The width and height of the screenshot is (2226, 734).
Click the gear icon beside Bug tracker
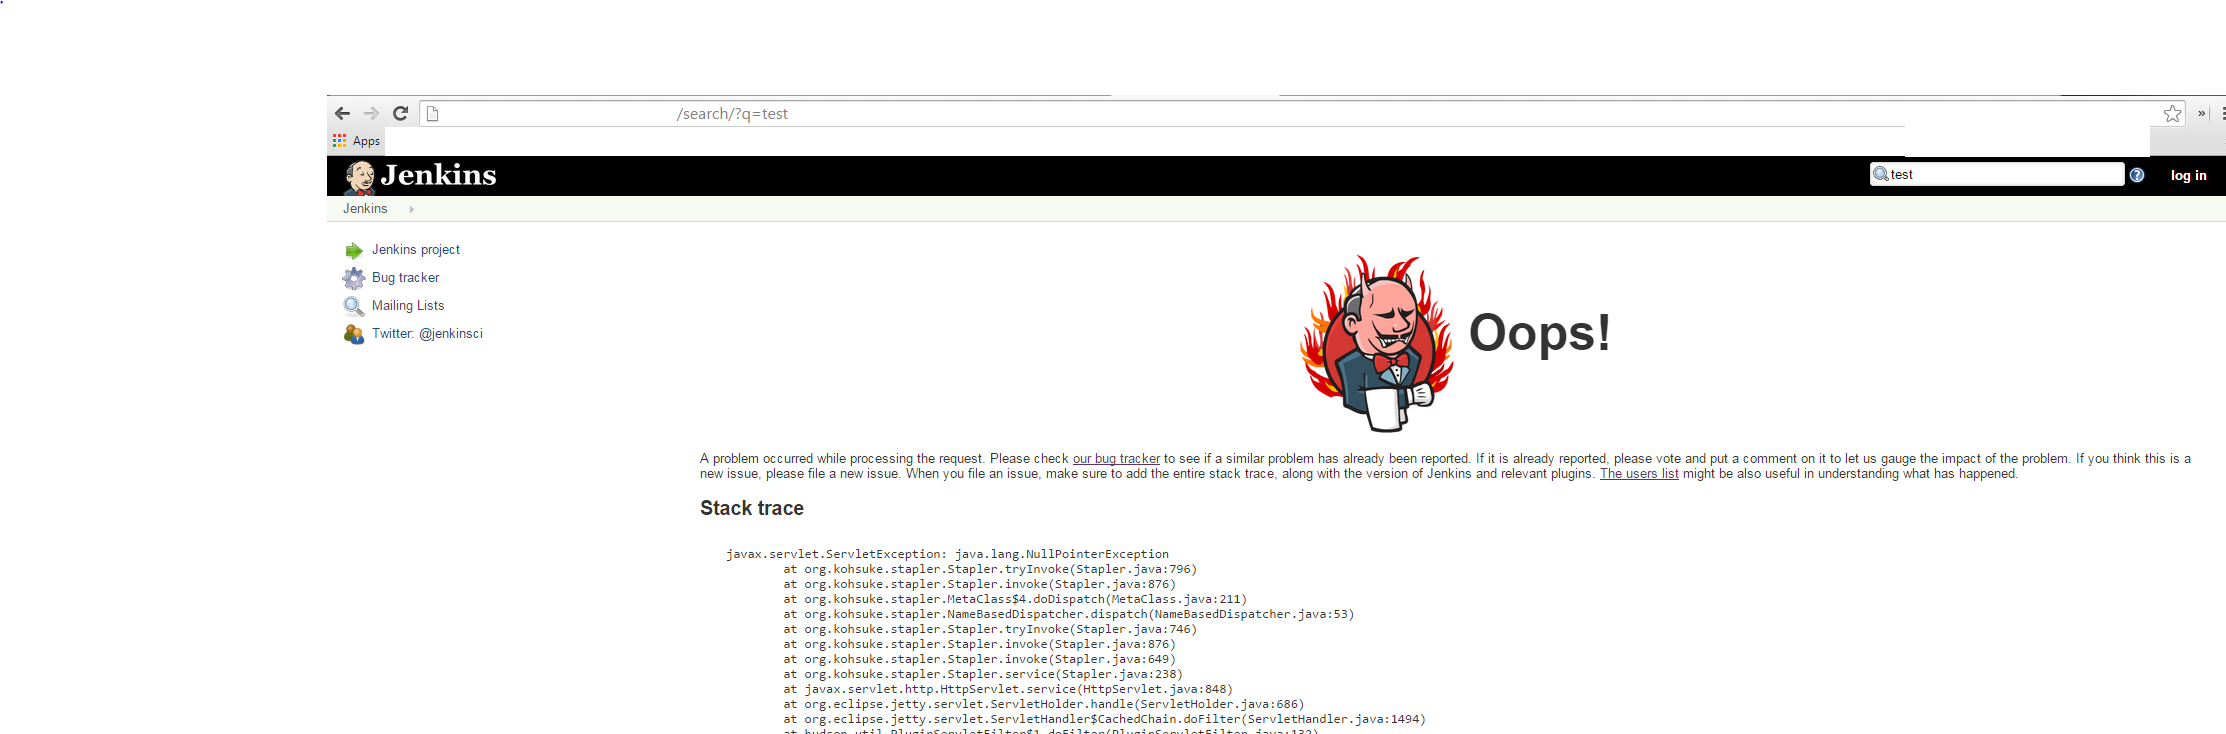[354, 278]
